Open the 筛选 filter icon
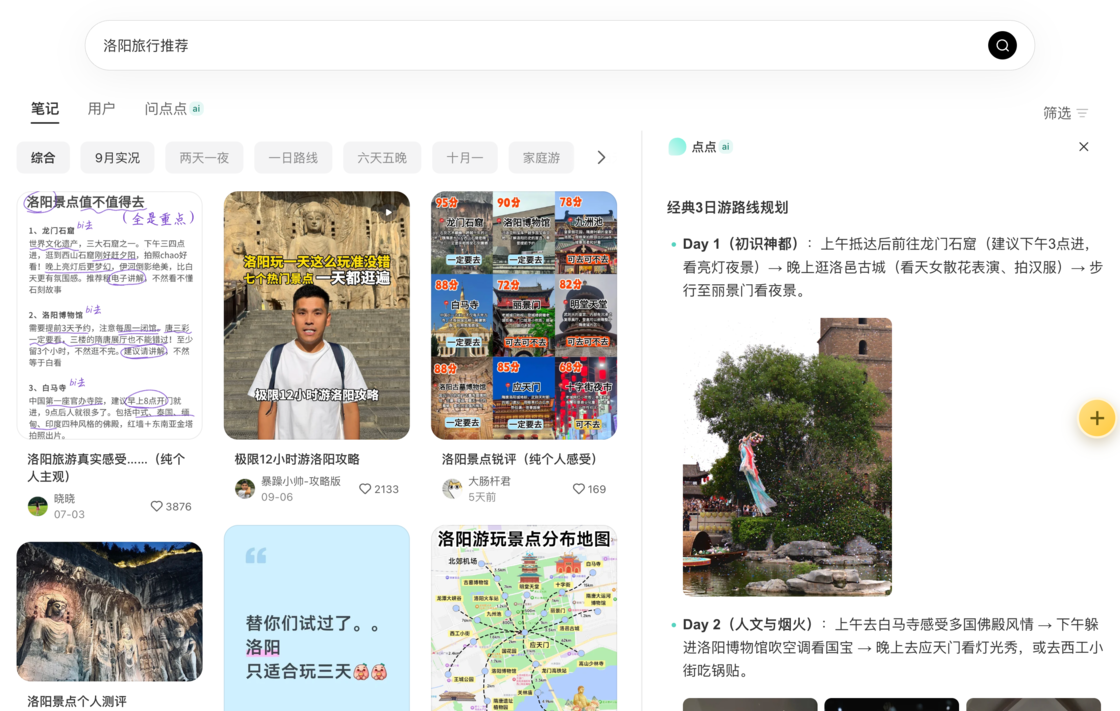The height and width of the screenshot is (711, 1120). [1082, 113]
